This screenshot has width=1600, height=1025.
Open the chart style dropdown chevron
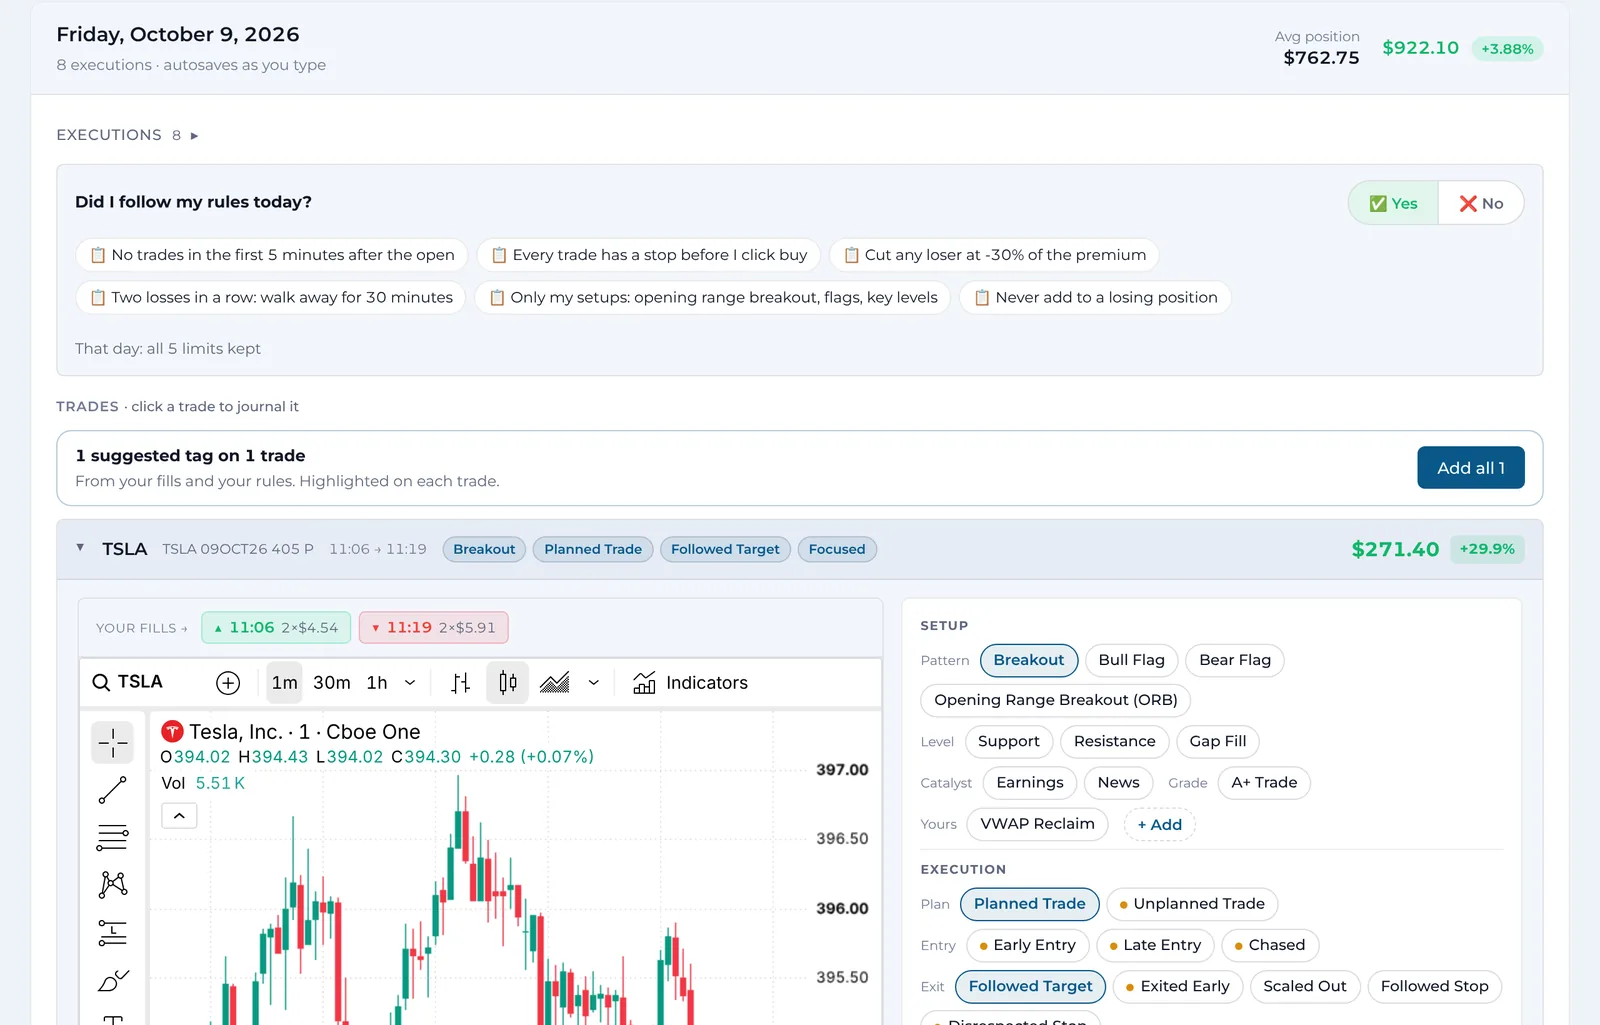pos(593,683)
